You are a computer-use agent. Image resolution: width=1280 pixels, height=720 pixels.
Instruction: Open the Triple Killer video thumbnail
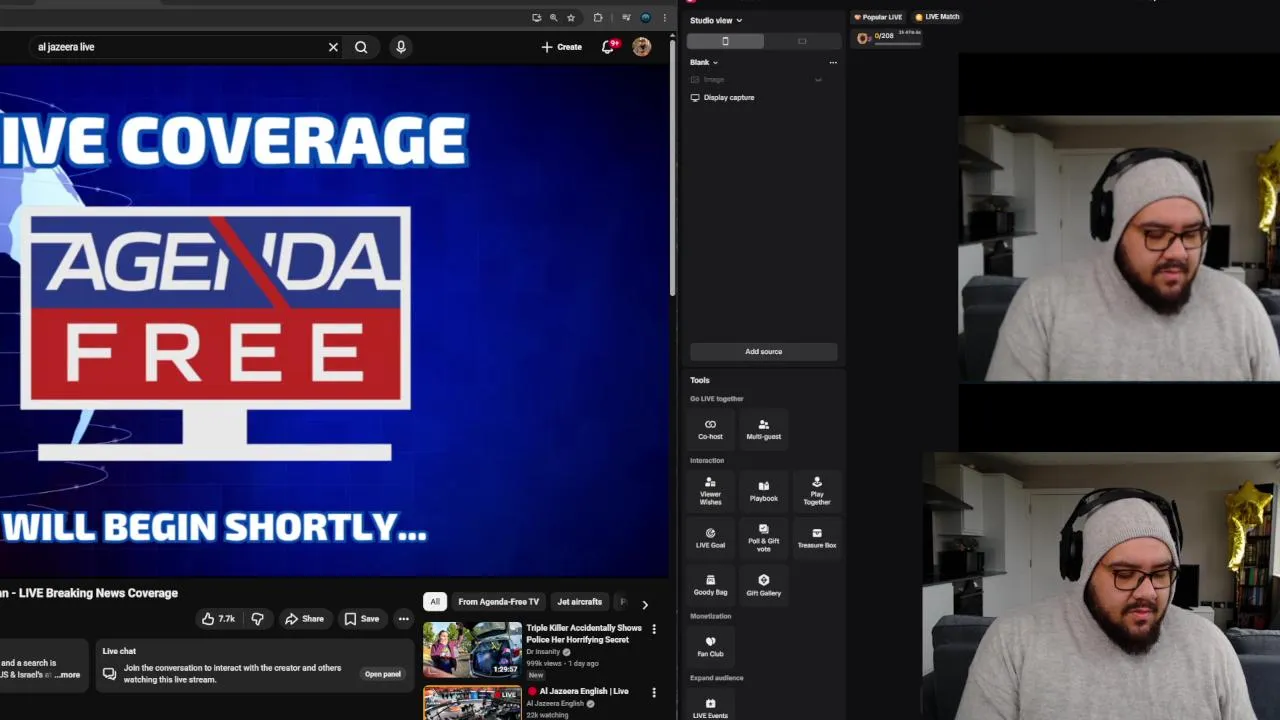pos(472,650)
